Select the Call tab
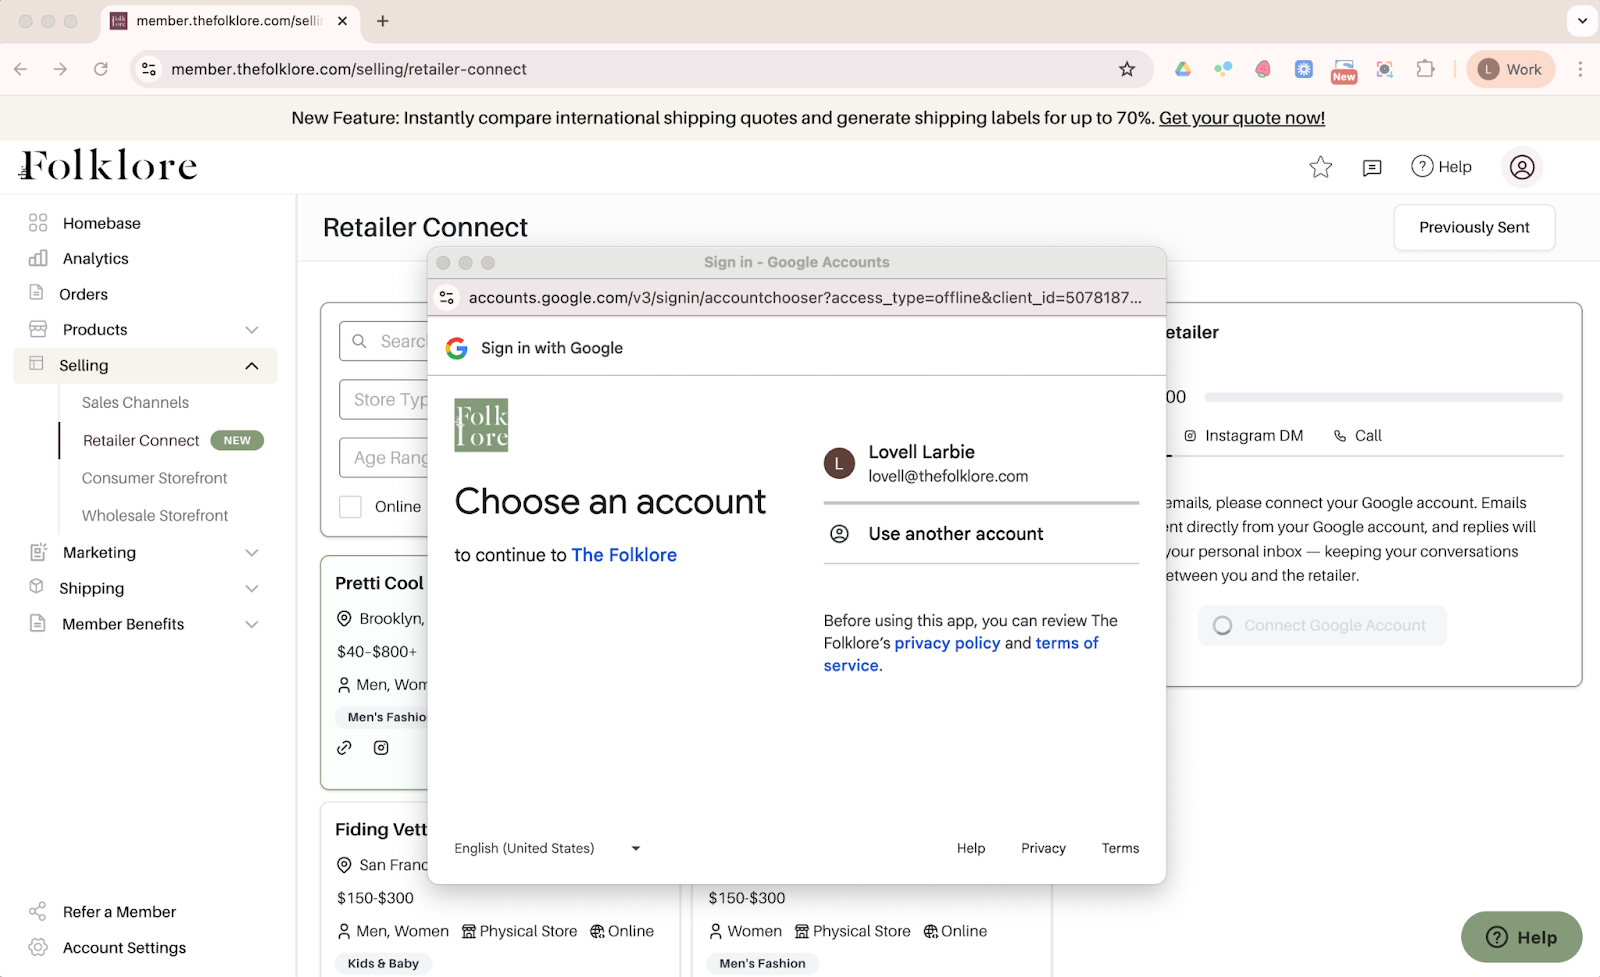This screenshot has height=977, width=1600. tap(1358, 436)
